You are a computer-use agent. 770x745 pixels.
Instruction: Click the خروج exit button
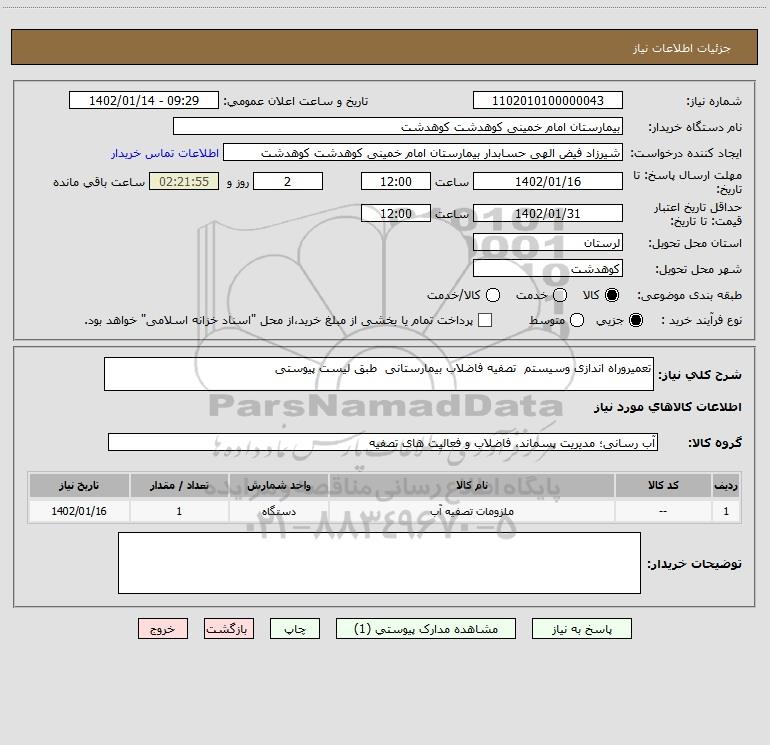163,629
